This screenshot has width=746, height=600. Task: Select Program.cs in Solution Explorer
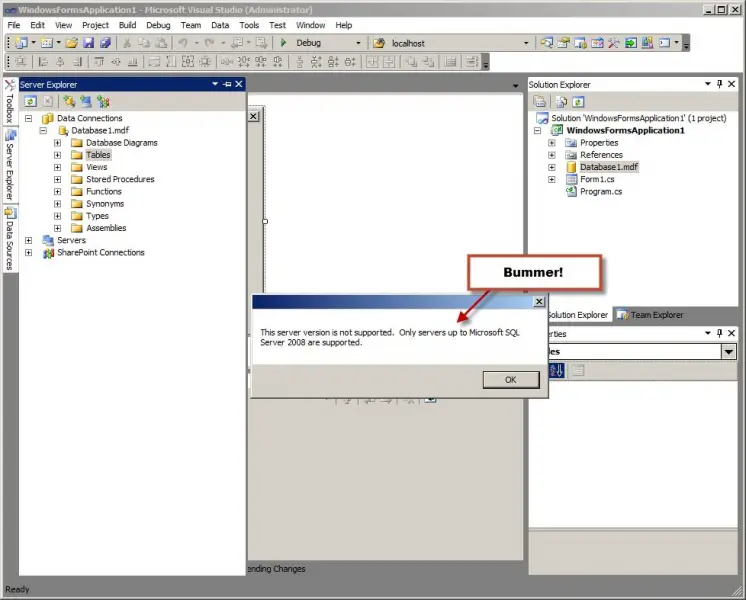[600, 192]
